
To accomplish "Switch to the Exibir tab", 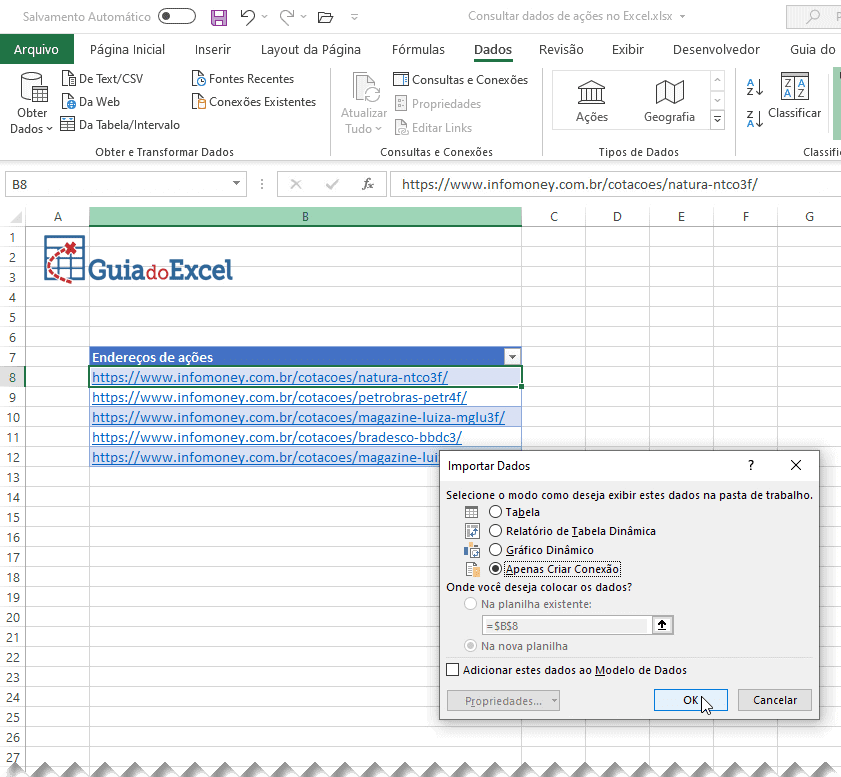I will point(628,49).
